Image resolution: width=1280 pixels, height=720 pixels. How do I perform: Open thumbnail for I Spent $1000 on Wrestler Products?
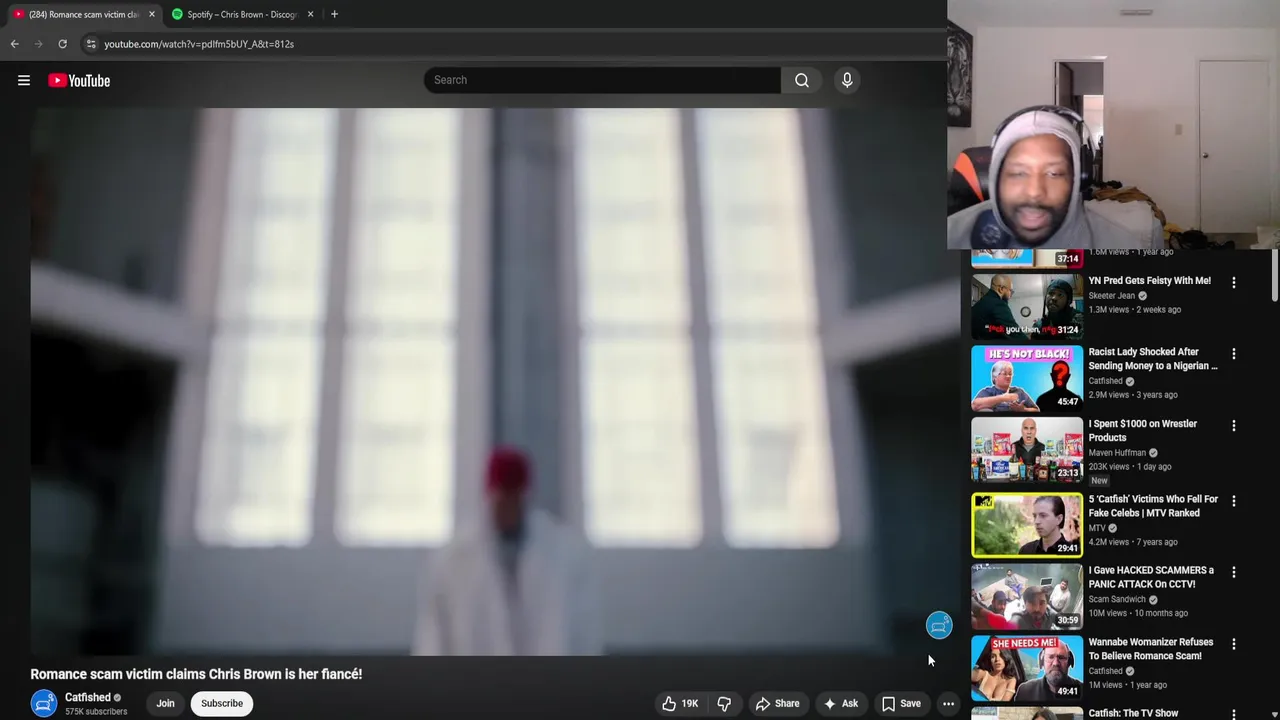coord(1027,450)
